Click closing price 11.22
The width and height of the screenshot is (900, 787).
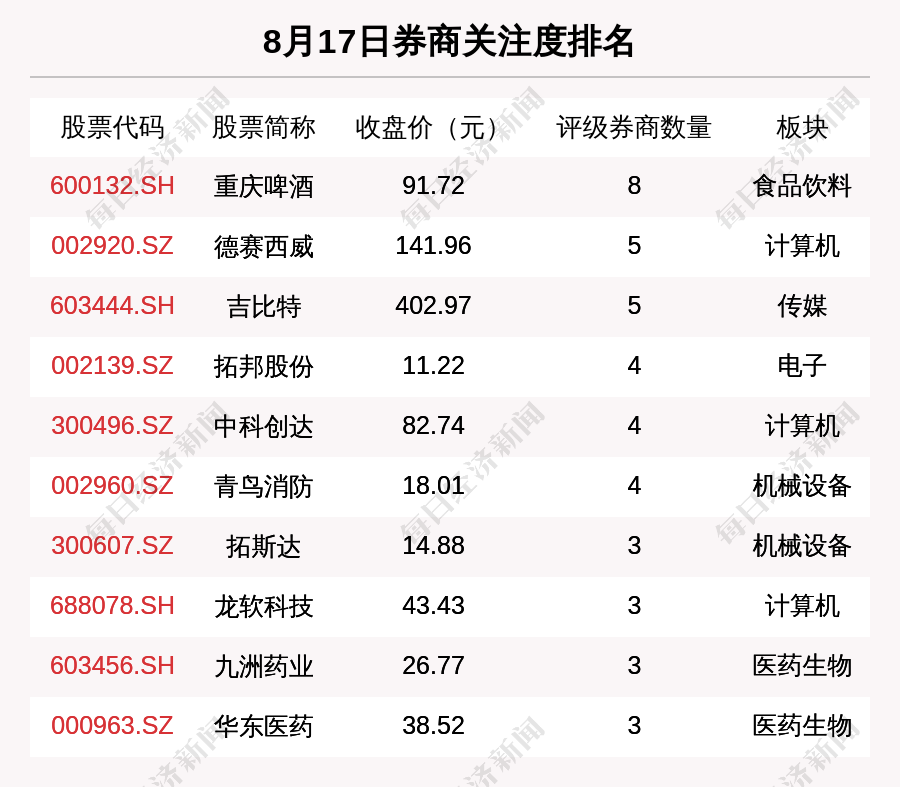pos(433,366)
